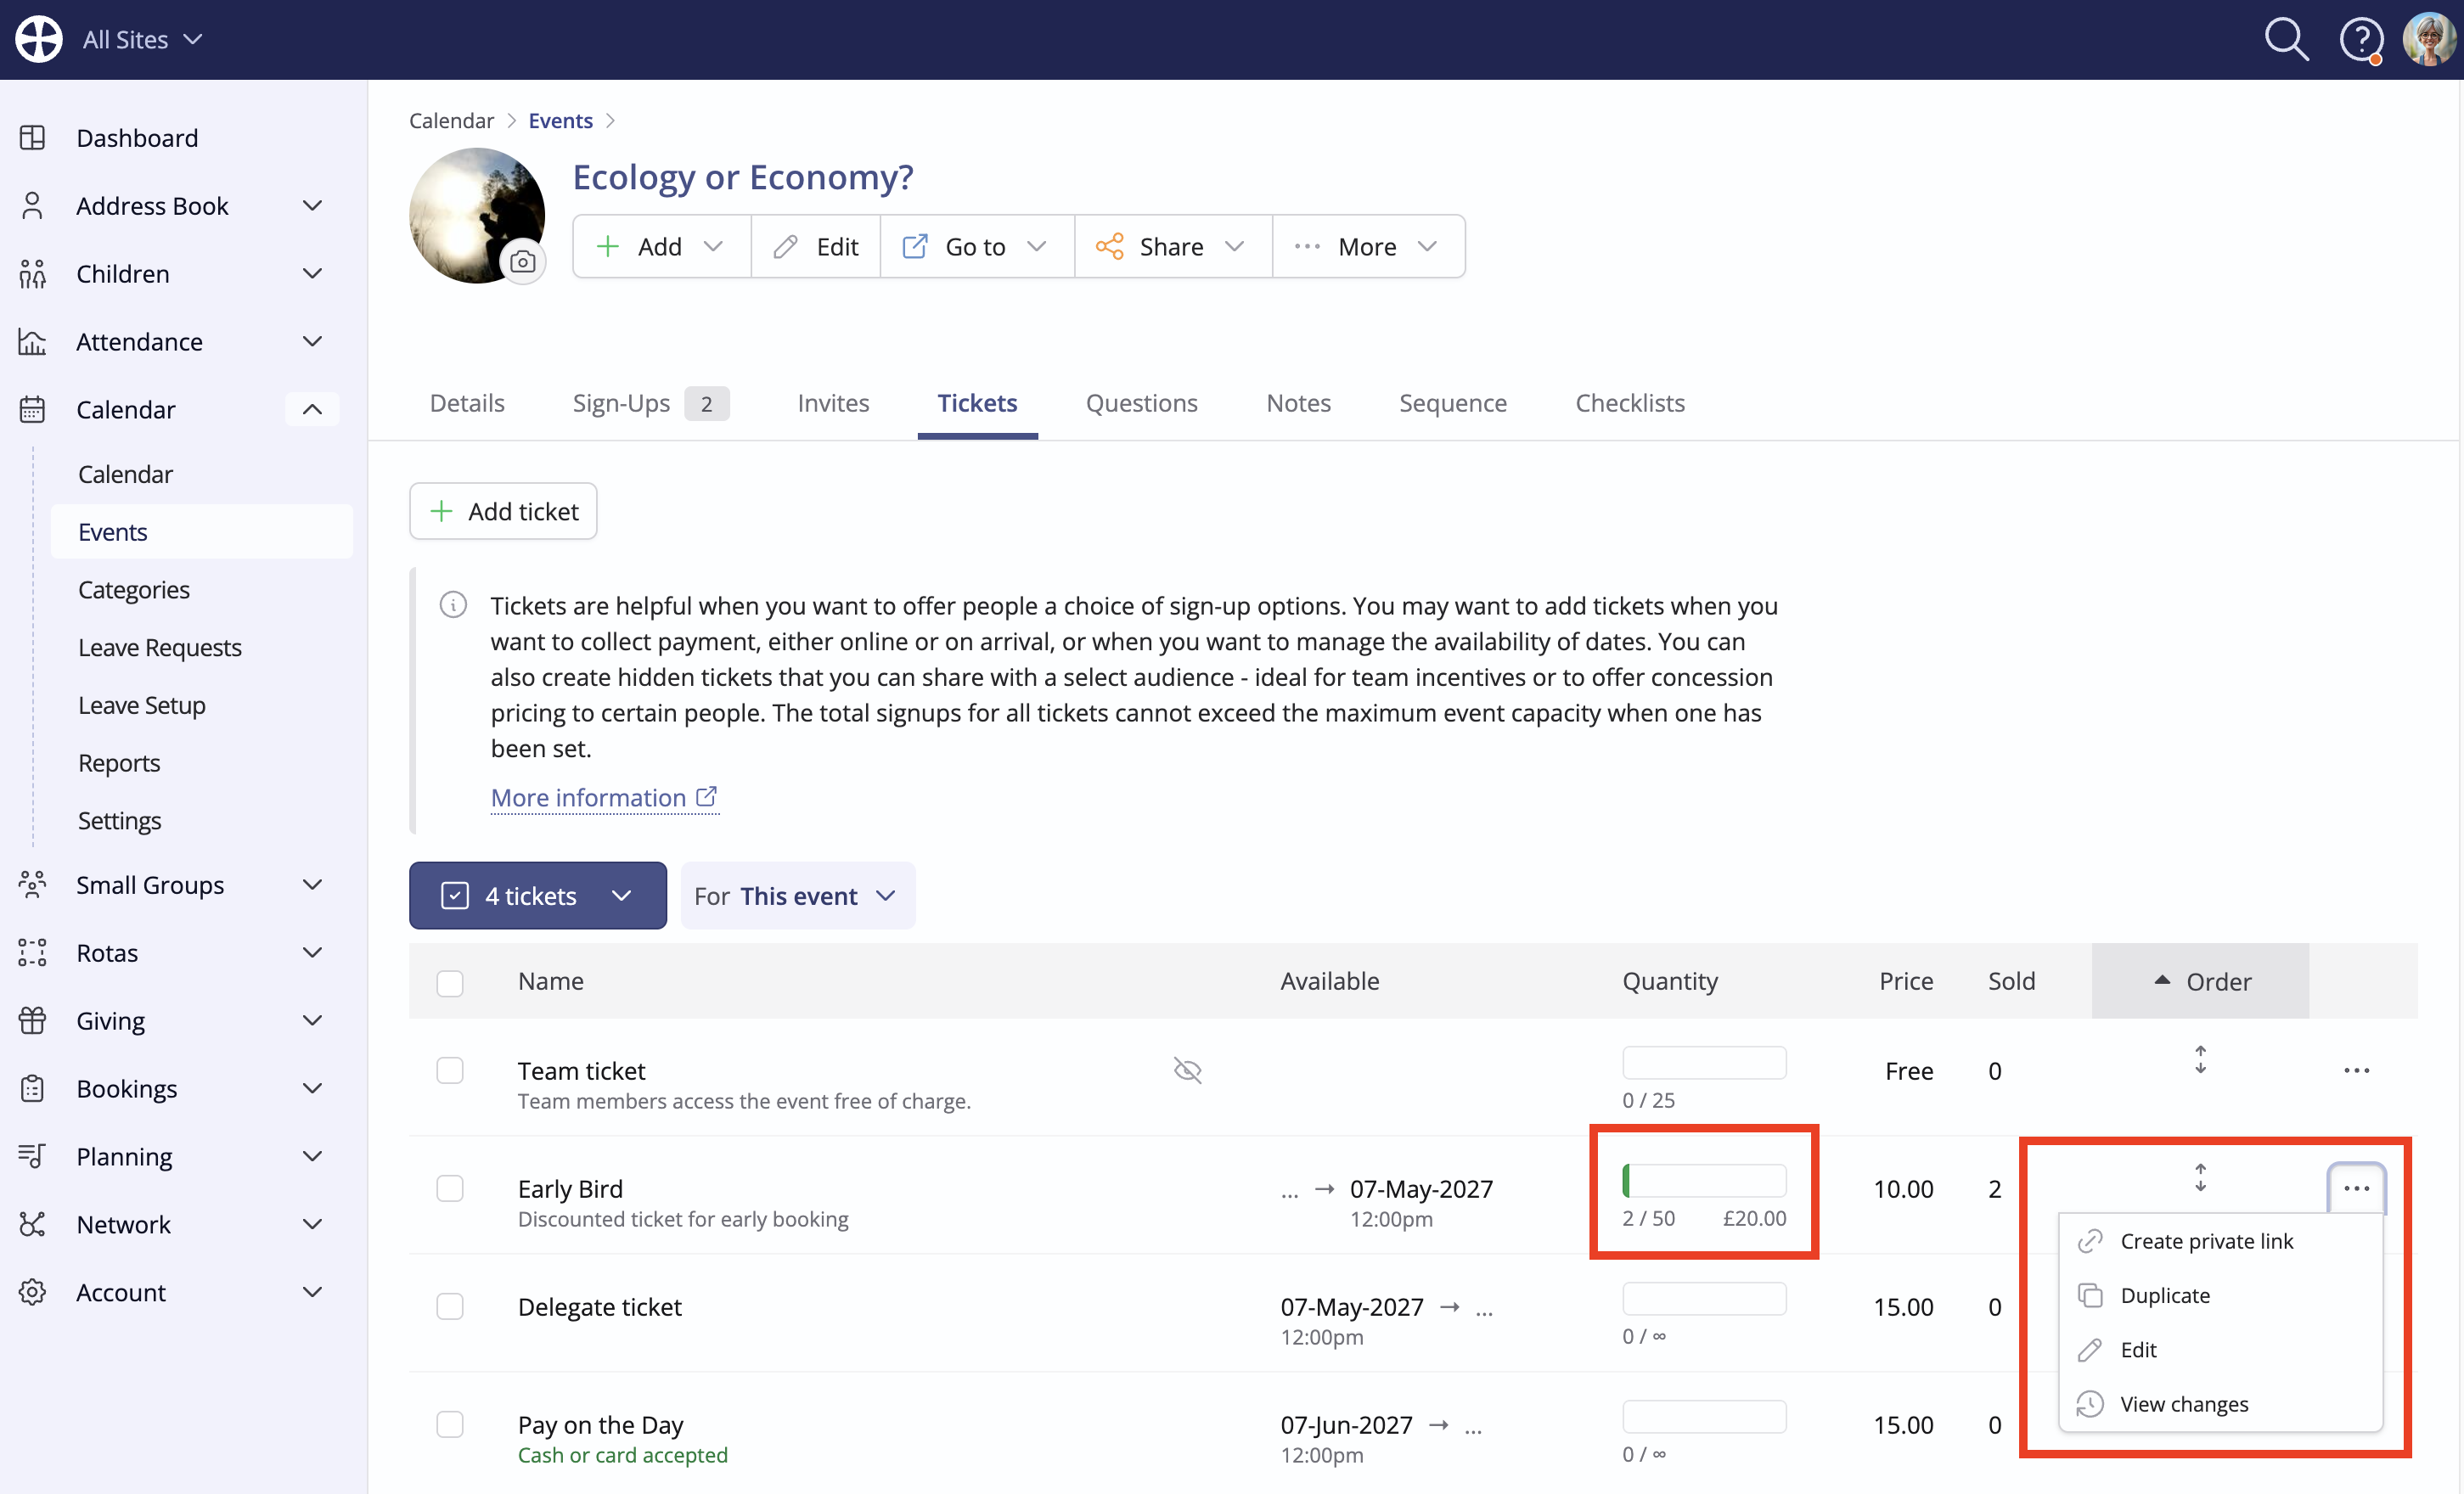Select the Delegate ticket checkbox

(450, 1307)
